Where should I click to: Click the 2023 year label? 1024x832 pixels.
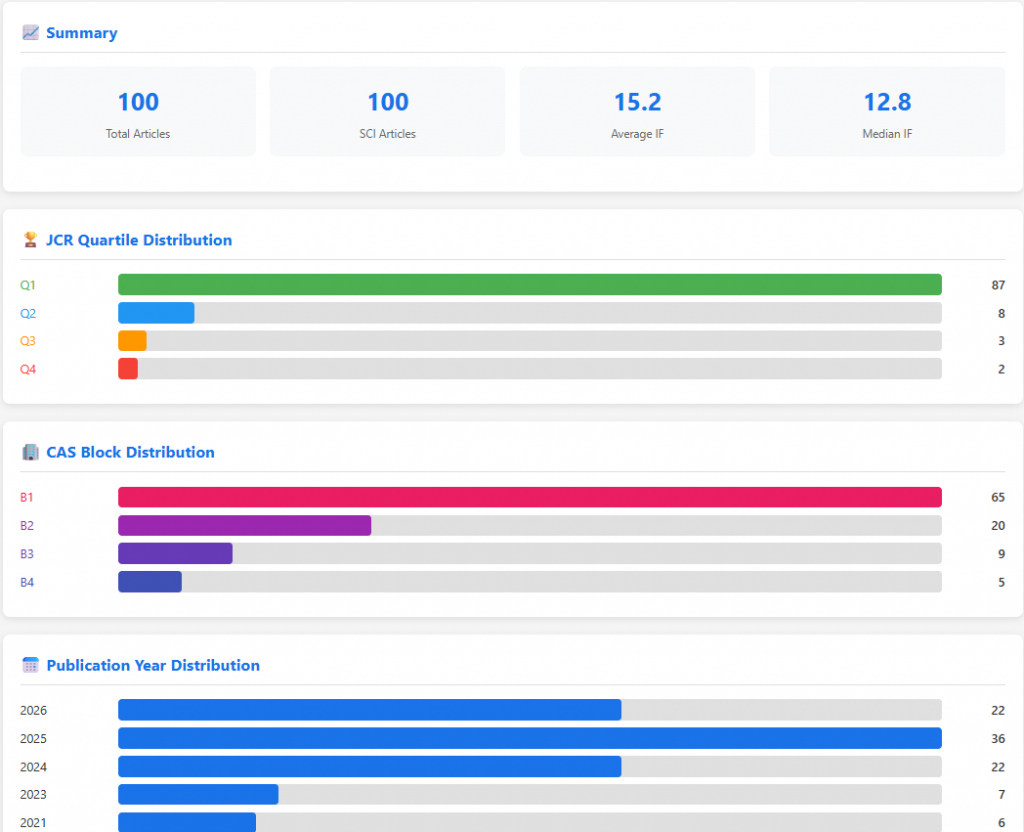pos(33,795)
